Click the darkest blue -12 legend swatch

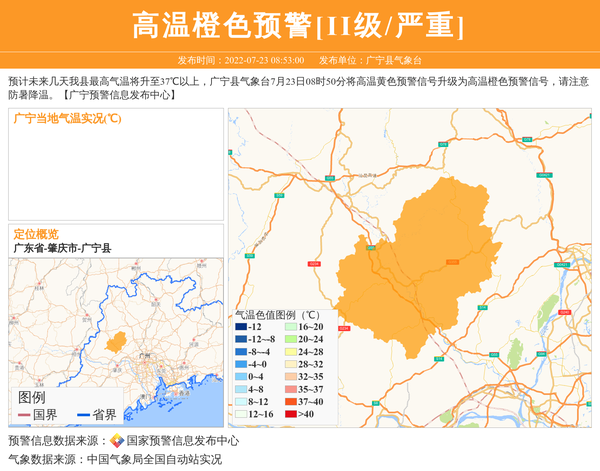coord(241,327)
